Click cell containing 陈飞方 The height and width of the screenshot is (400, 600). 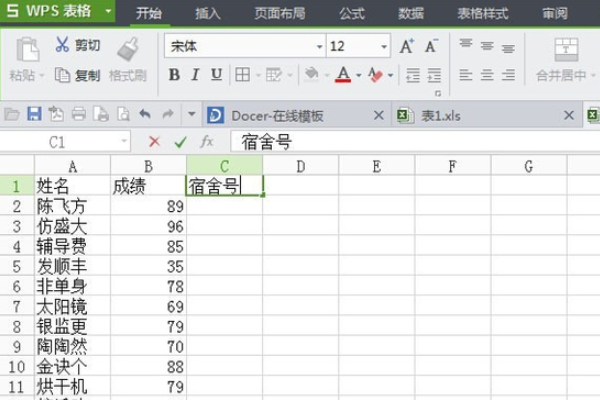coord(72,207)
